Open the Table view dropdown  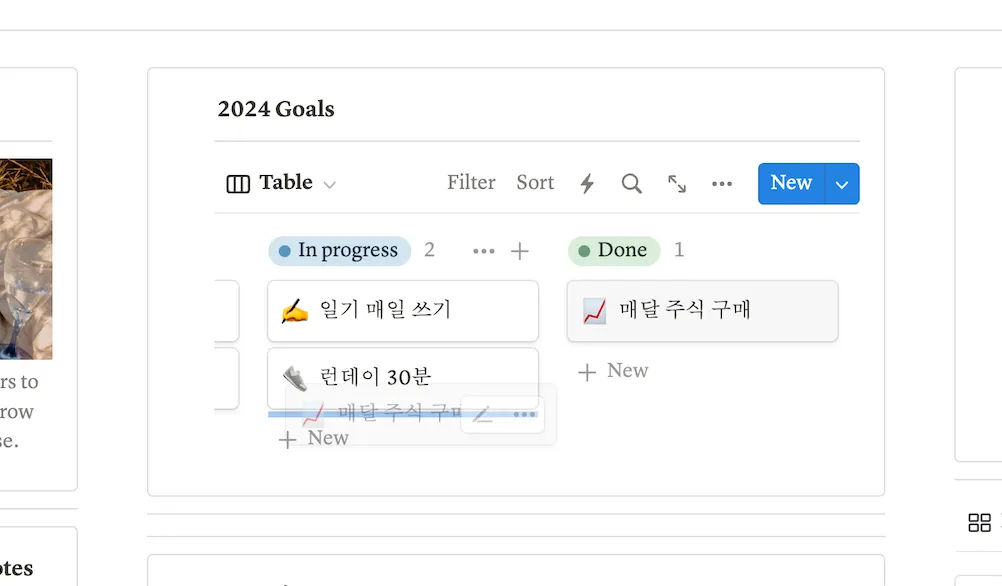coord(281,183)
